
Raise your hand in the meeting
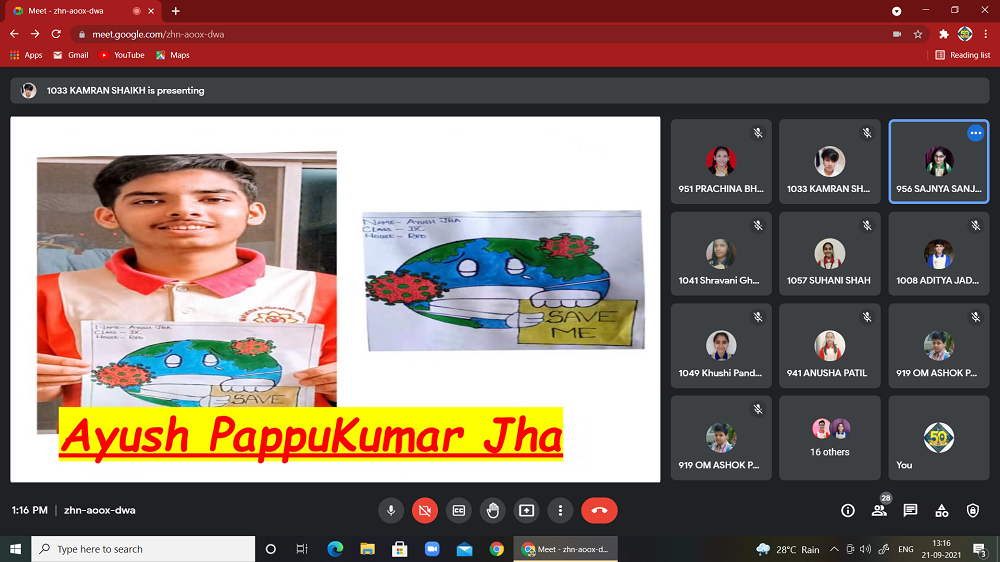493,510
